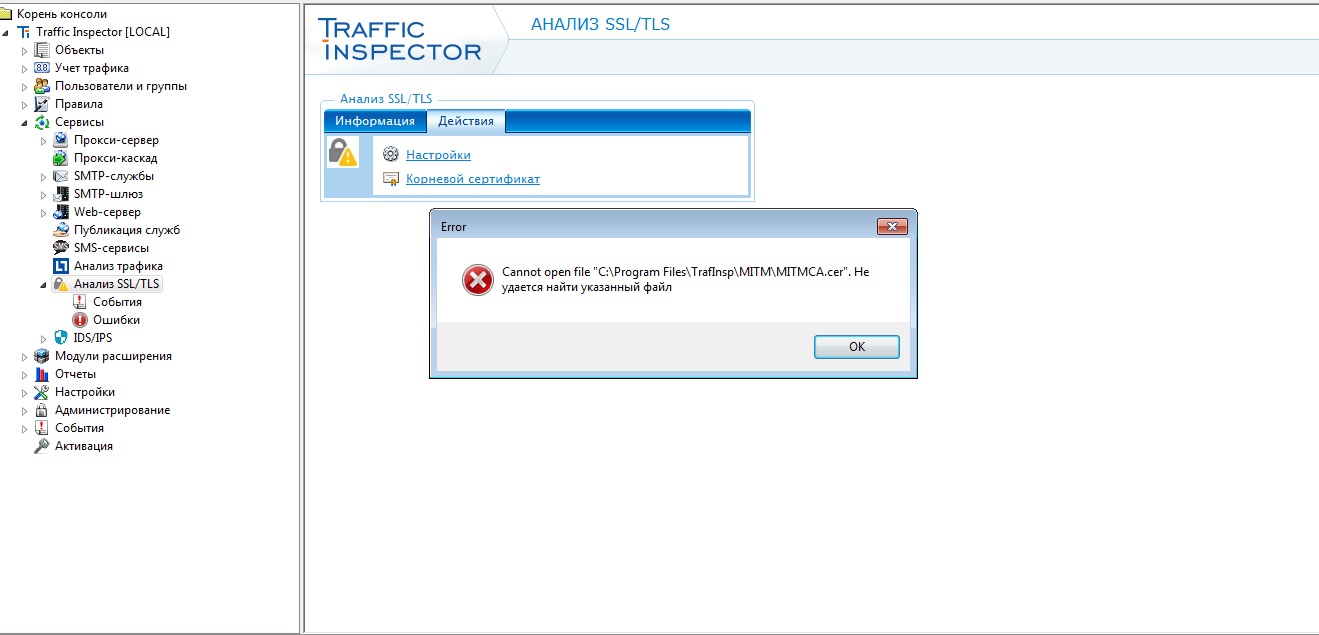
Task: Click the SMS-сервисы icon
Action: pos(61,248)
